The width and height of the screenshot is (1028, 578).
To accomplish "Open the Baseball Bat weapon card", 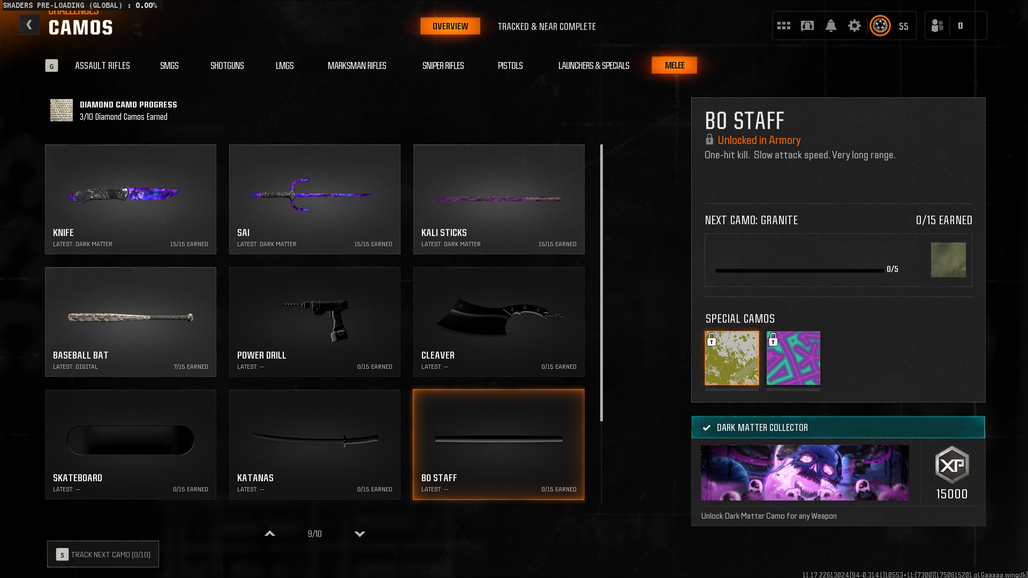I will [x=130, y=322].
